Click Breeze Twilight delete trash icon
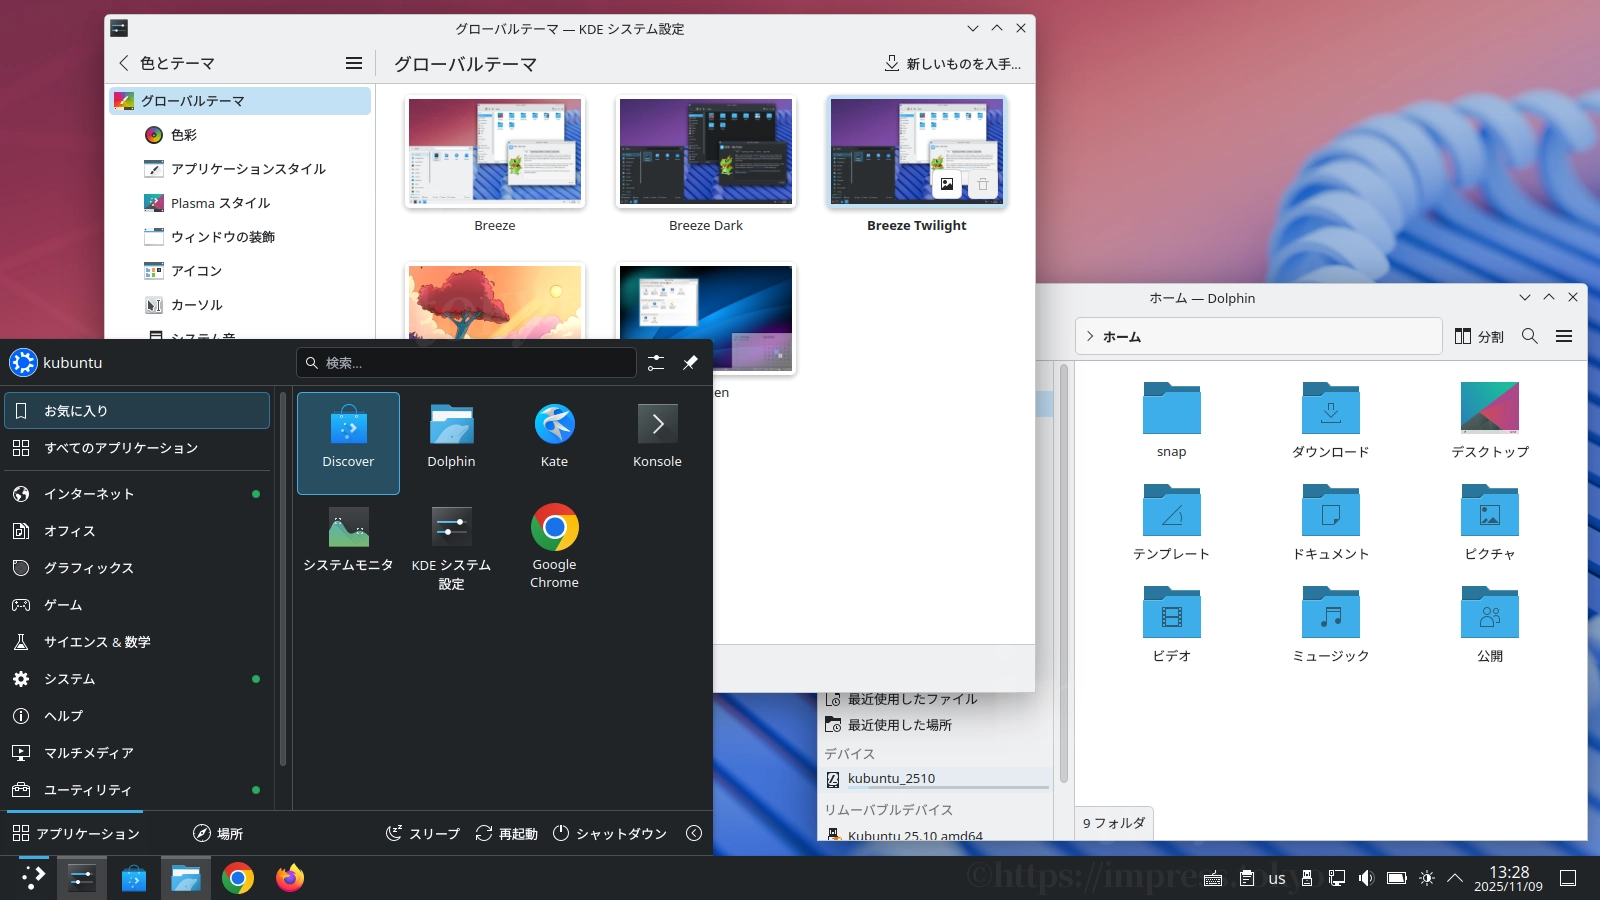This screenshot has height=900, width=1600. pos(983,184)
